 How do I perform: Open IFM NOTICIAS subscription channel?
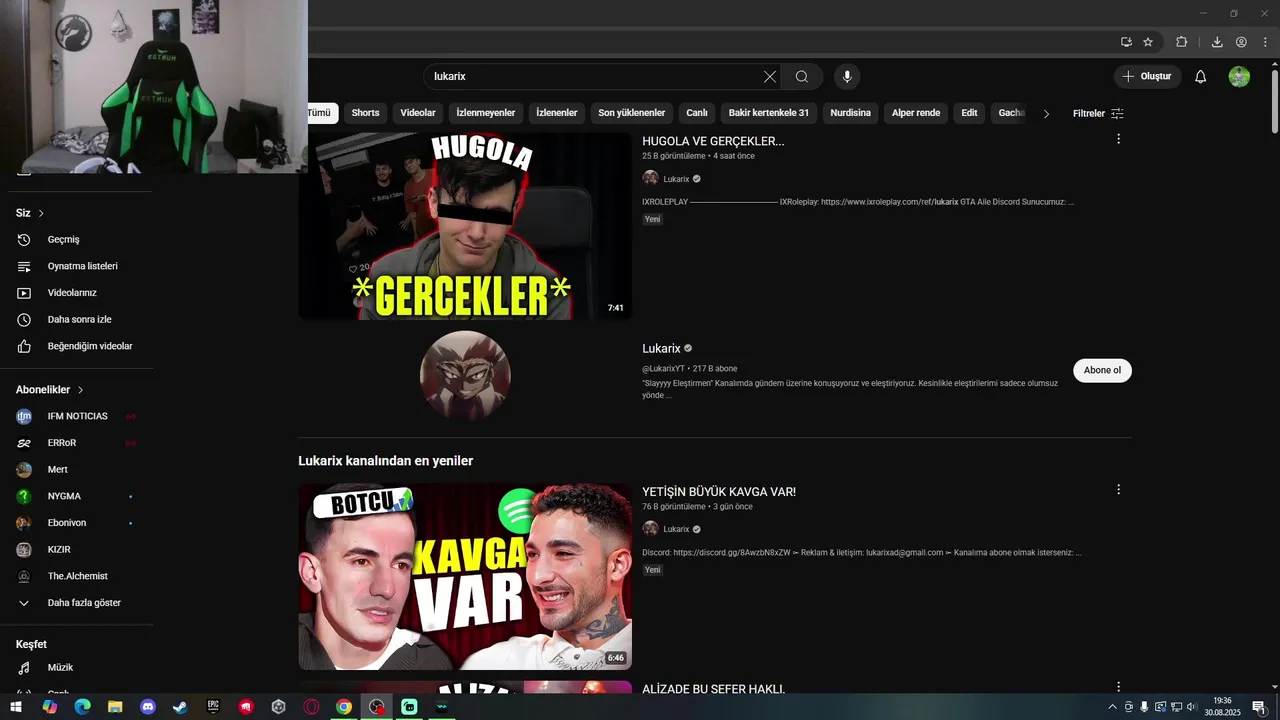pyautogui.click(x=76, y=416)
